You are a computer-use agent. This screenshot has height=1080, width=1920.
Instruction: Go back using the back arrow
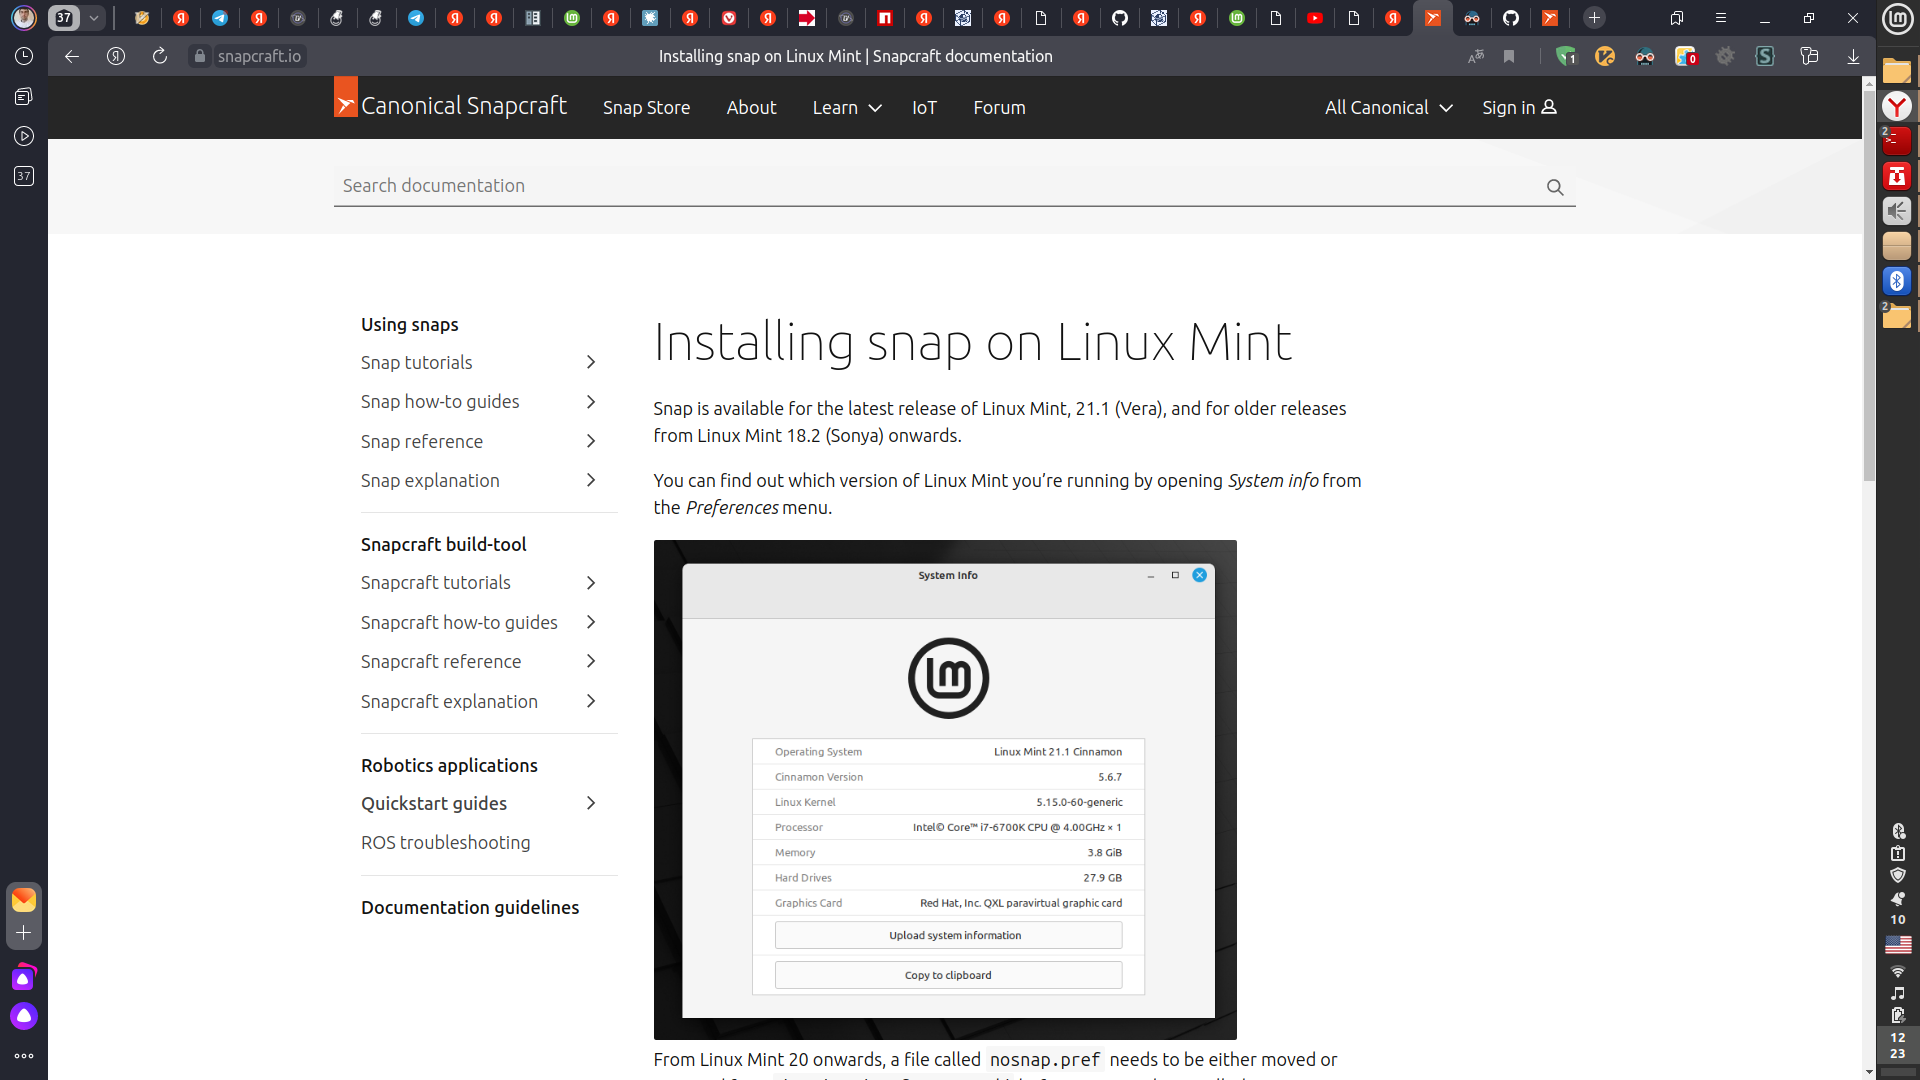(71, 57)
